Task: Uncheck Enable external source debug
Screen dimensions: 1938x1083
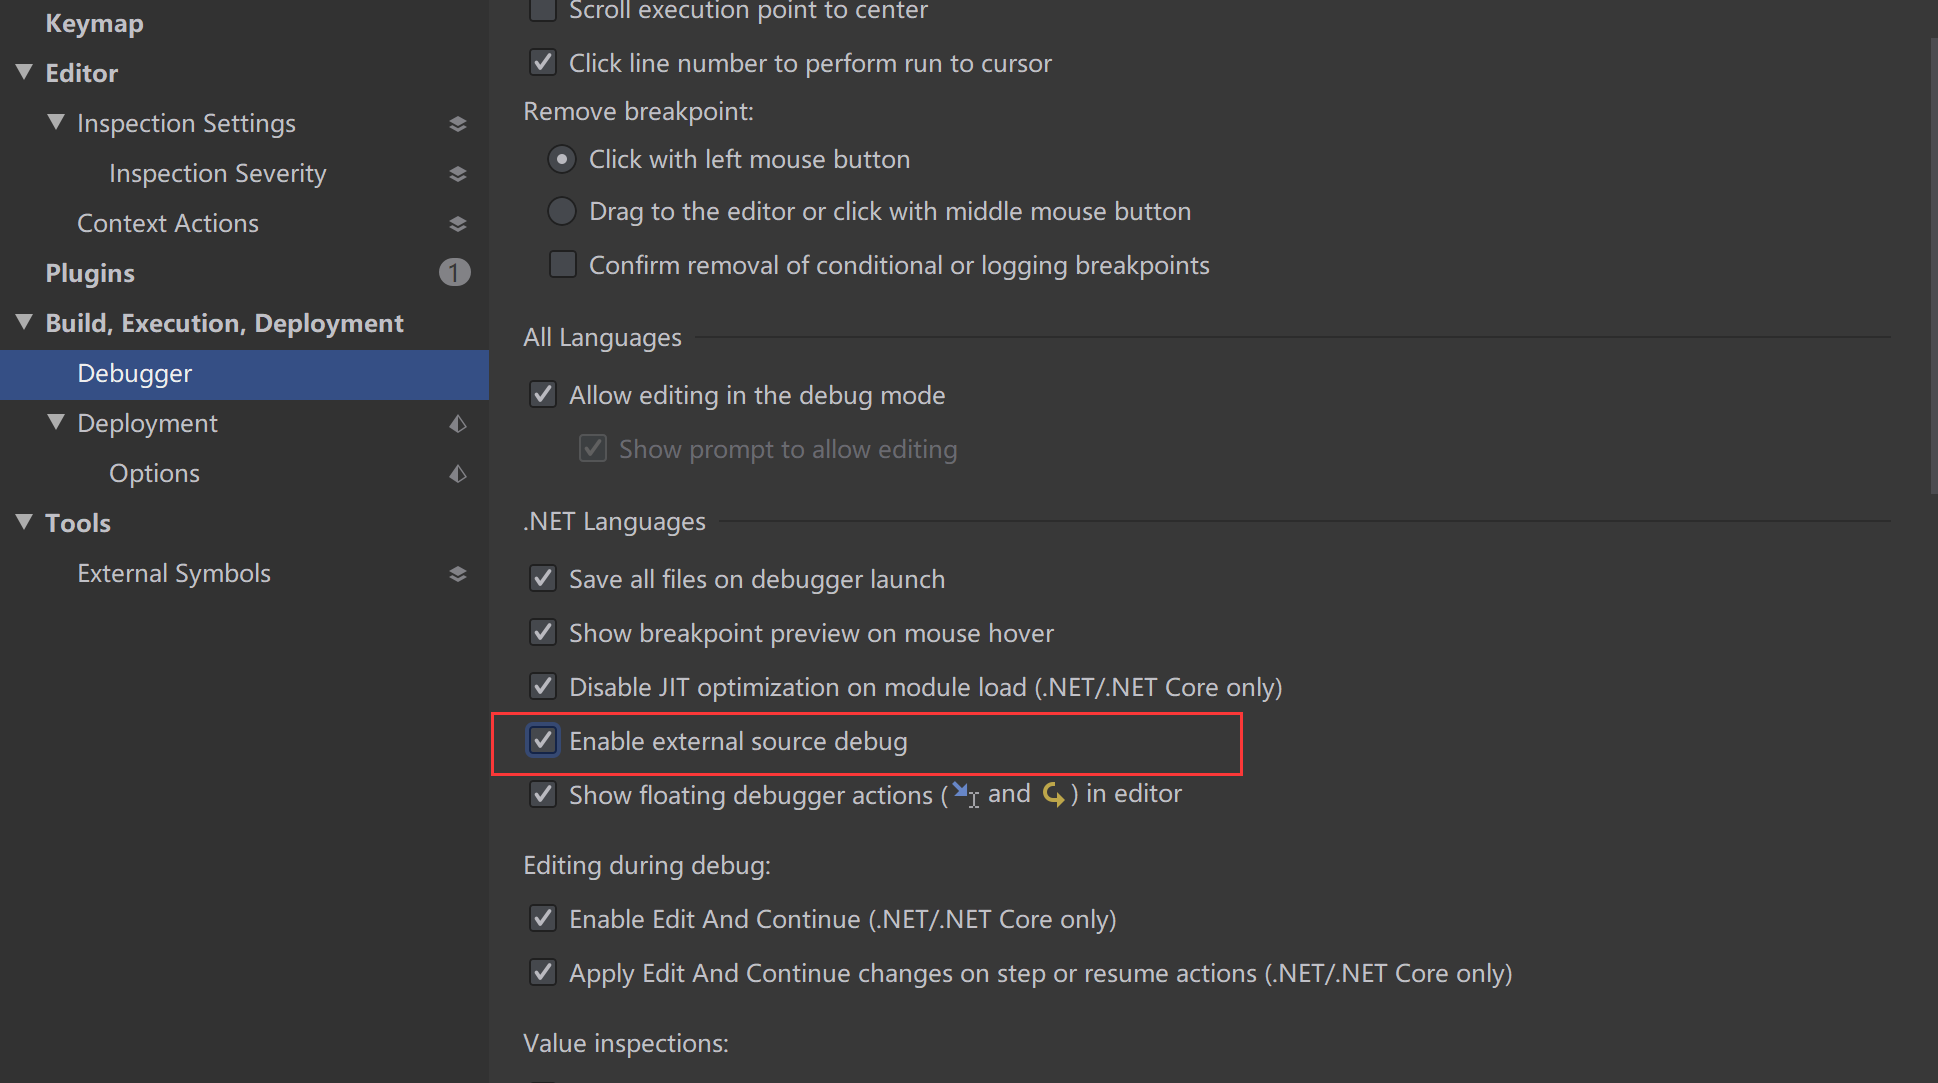Action: point(543,740)
